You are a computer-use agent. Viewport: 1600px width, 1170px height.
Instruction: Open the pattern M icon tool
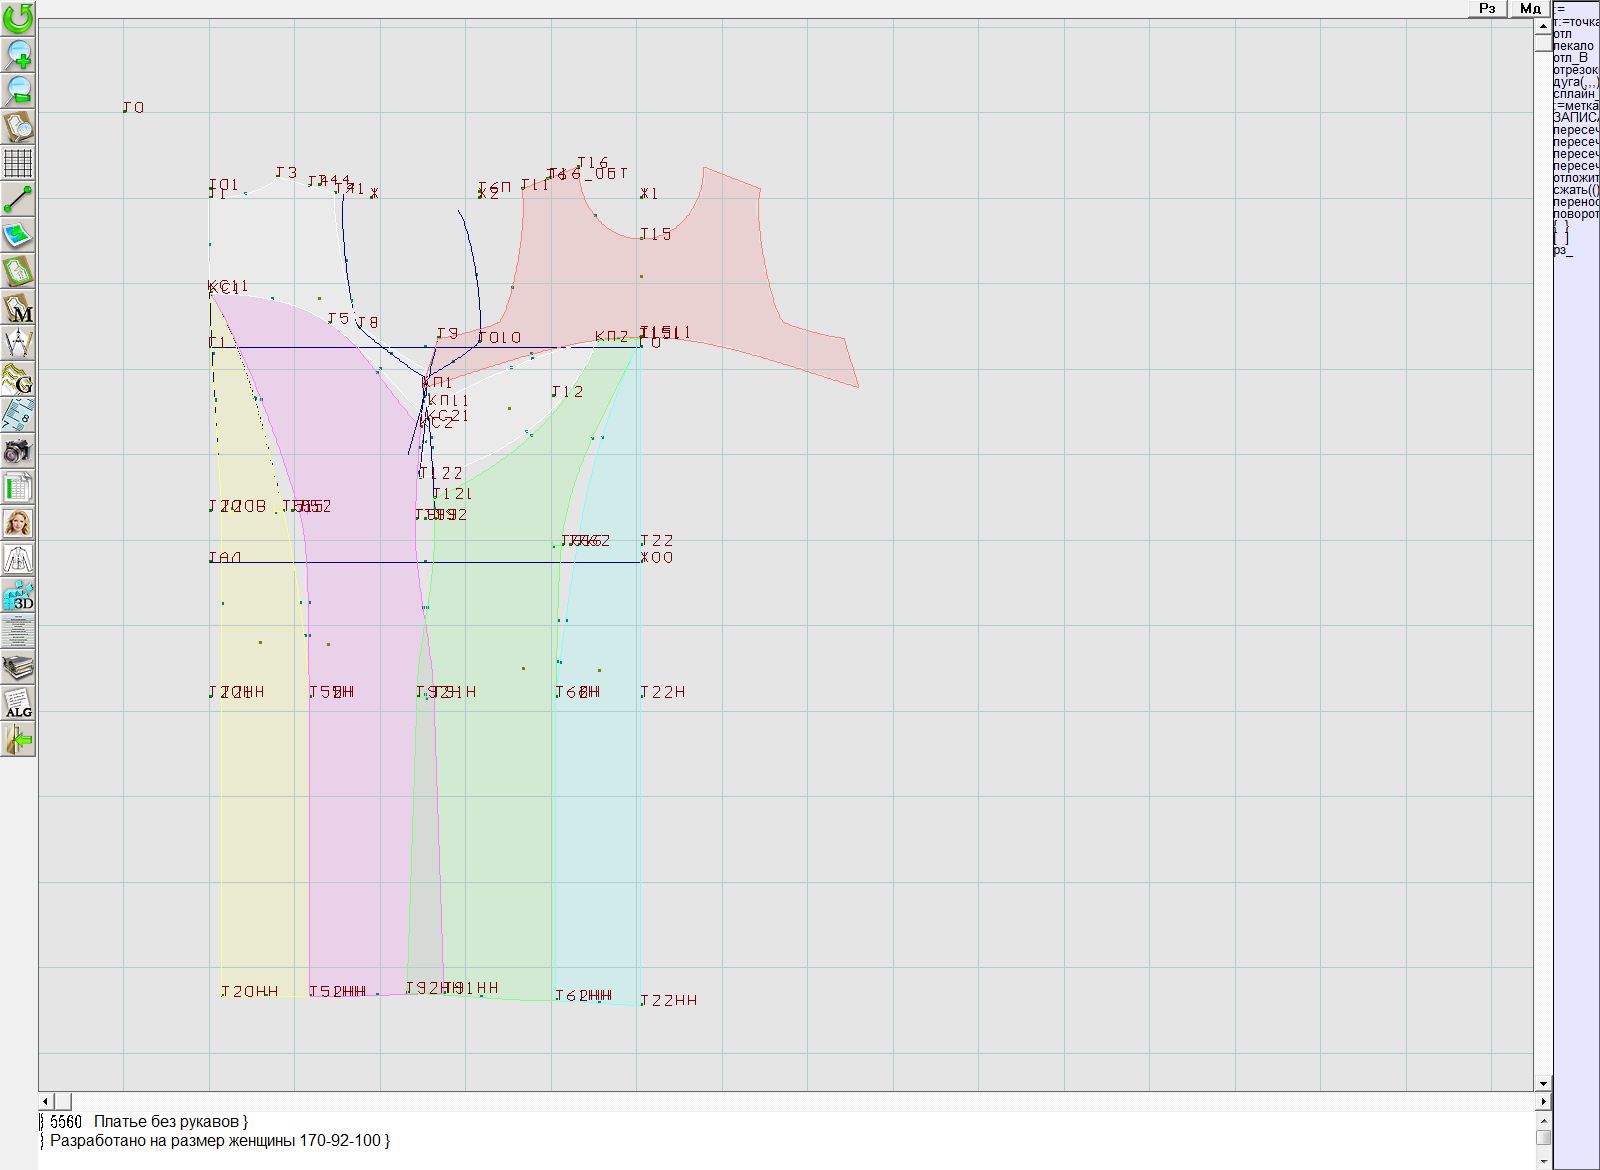click(18, 308)
